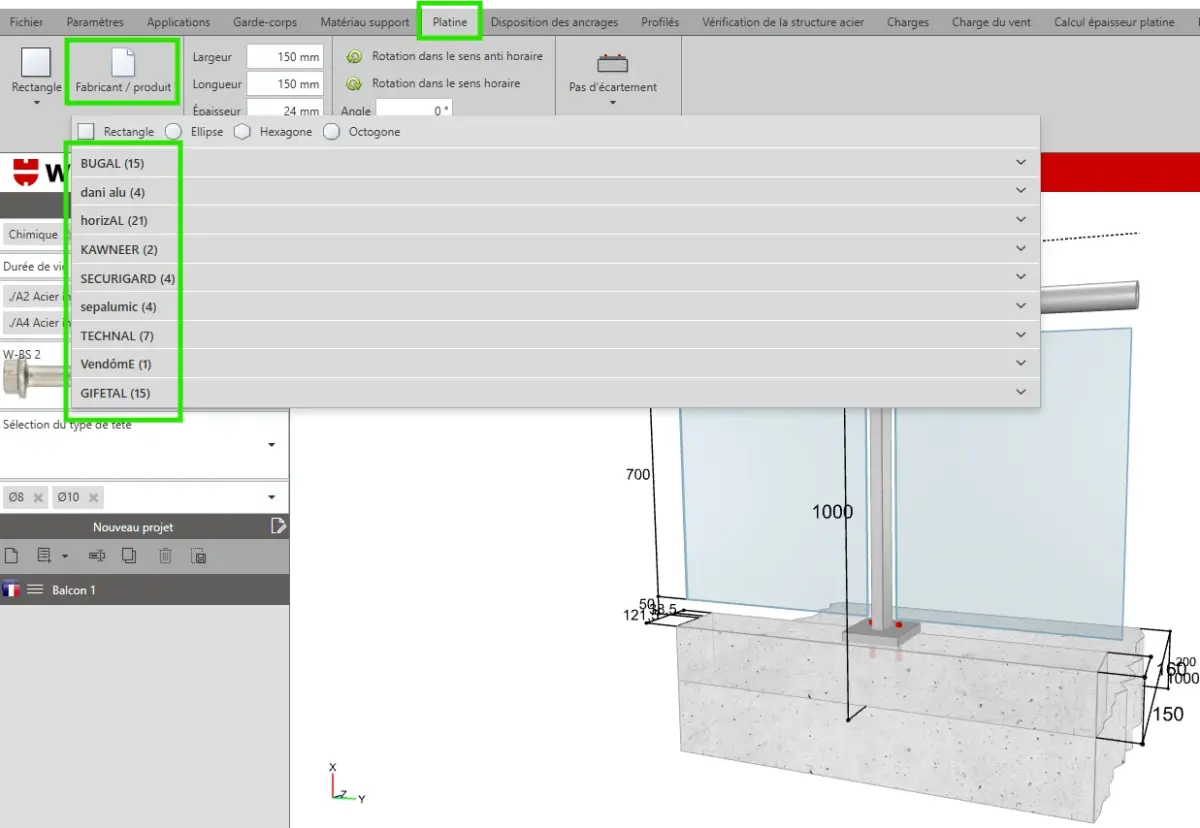Image resolution: width=1200 pixels, height=828 pixels.
Task: Open the diameter dropdown beside Ø10
Action: point(272,497)
